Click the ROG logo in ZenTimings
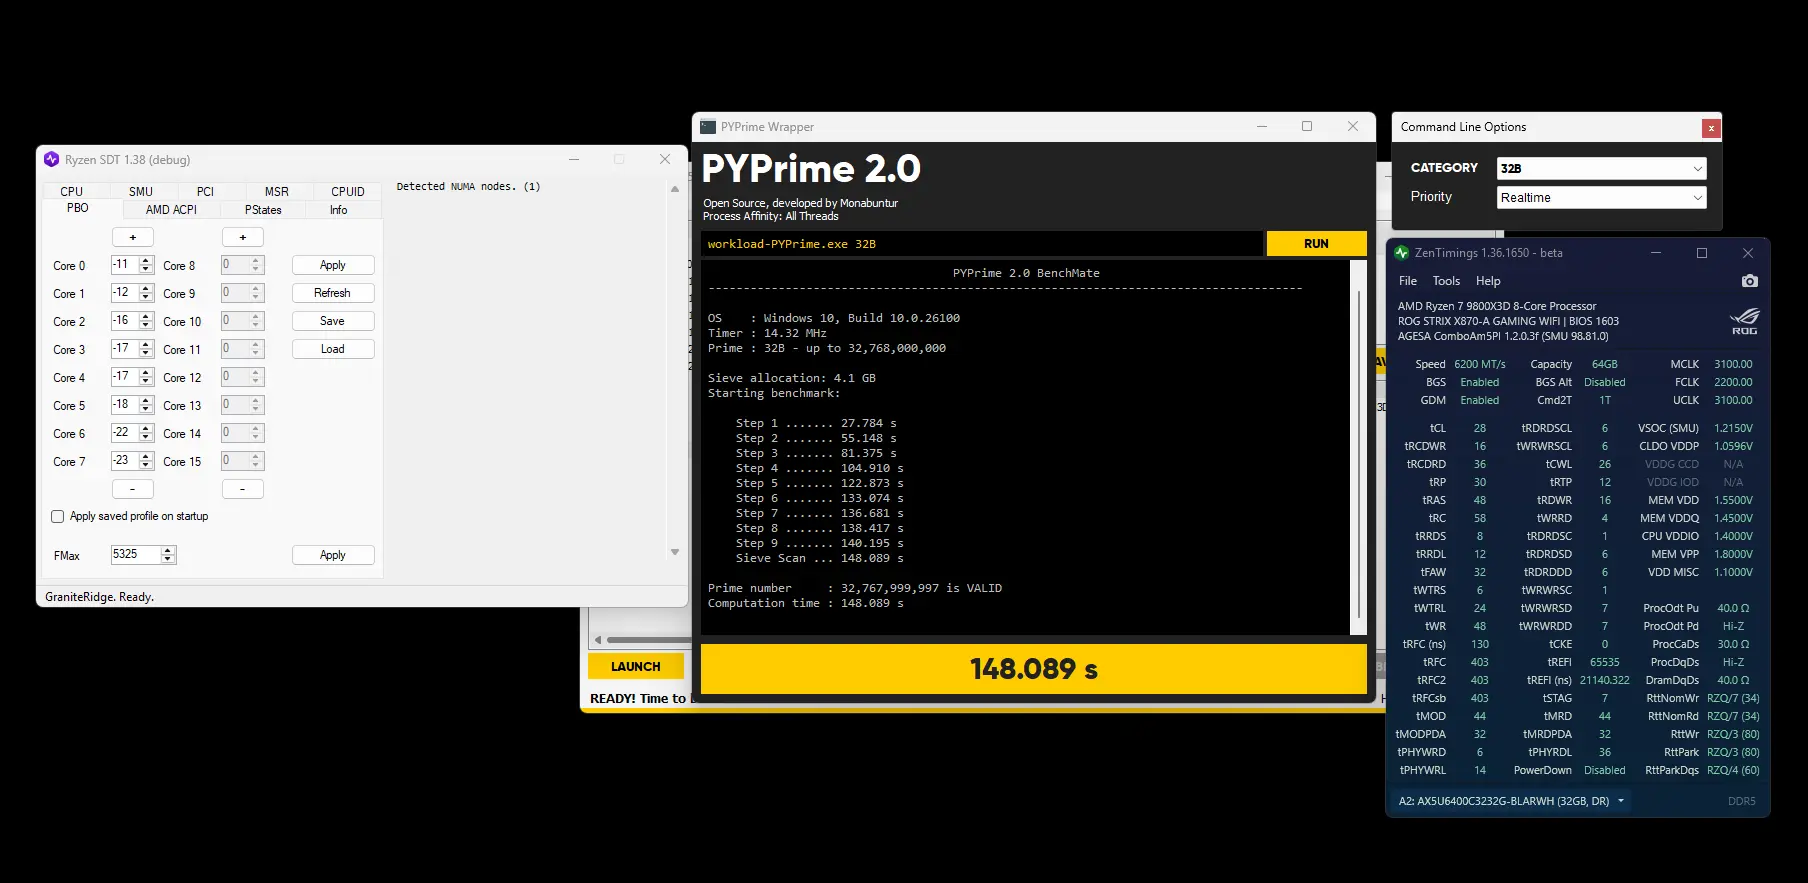 [x=1744, y=322]
